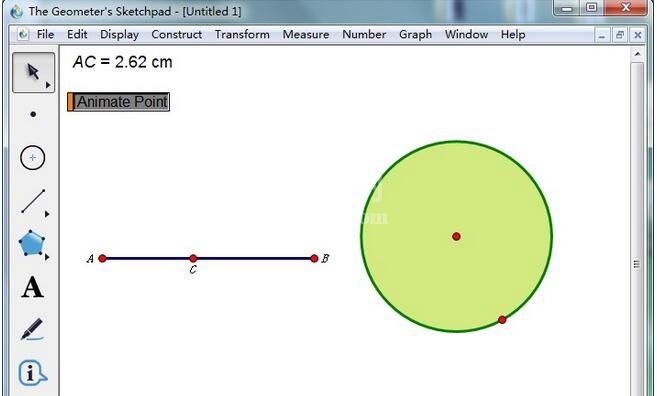
Task: Open the Number menu
Action: (x=364, y=34)
